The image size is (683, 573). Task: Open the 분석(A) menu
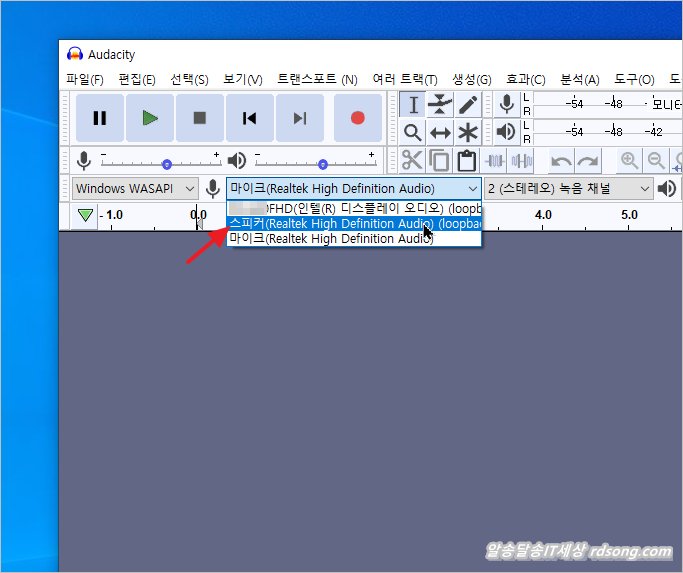[x=579, y=80]
